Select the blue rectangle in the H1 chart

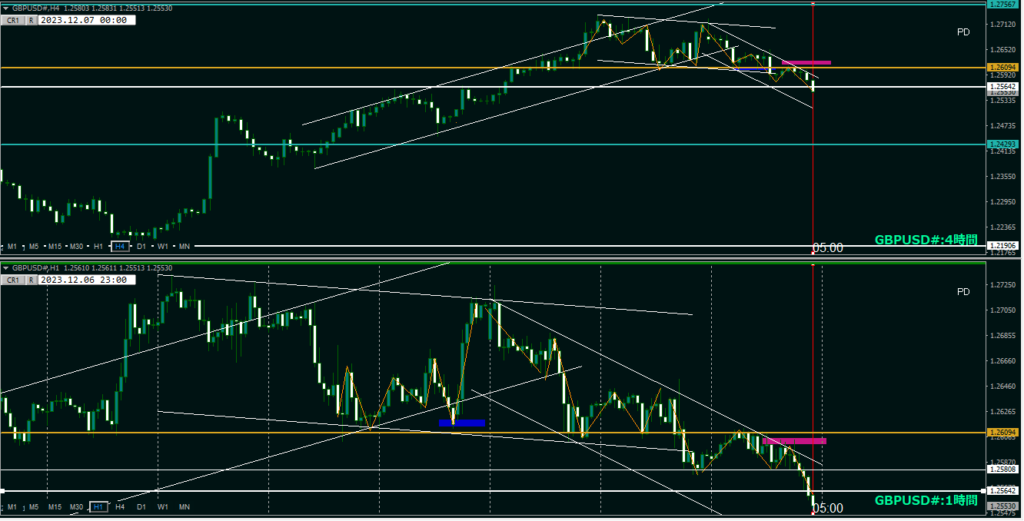point(462,423)
